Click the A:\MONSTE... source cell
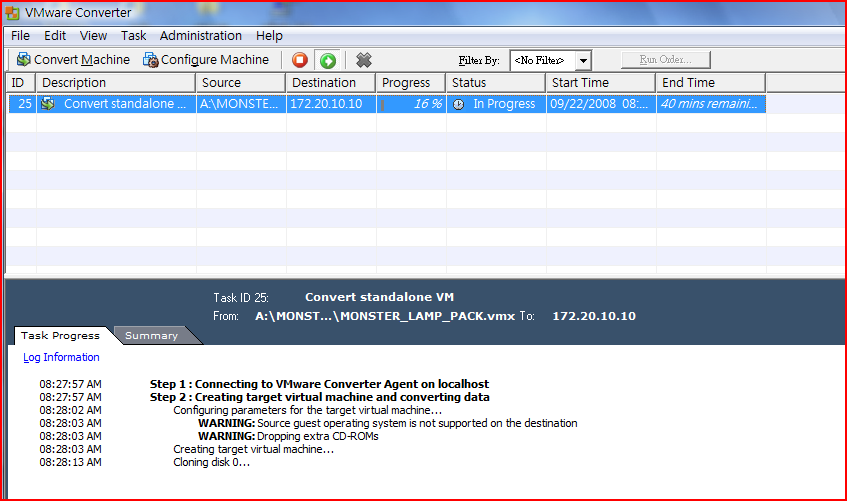The width and height of the screenshot is (847, 501). (x=241, y=104)
